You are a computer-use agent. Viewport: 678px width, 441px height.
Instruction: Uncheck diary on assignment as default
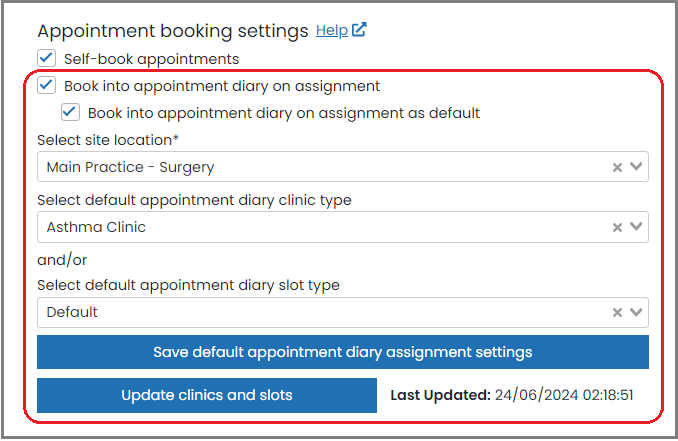coord(70,112)
